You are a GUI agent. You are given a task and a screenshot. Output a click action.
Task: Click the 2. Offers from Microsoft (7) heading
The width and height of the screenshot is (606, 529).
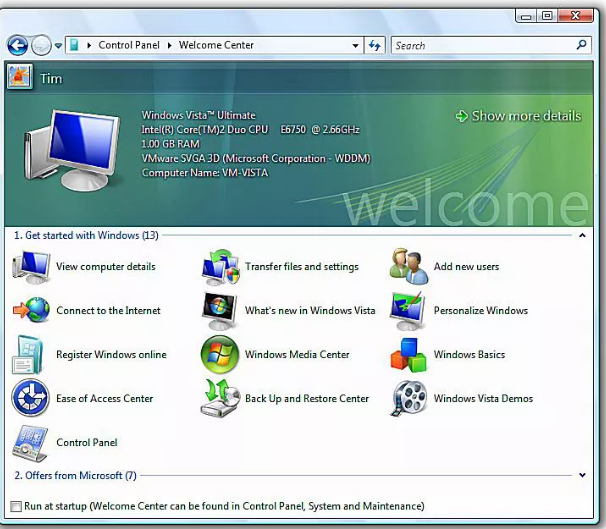pos(75,475)
